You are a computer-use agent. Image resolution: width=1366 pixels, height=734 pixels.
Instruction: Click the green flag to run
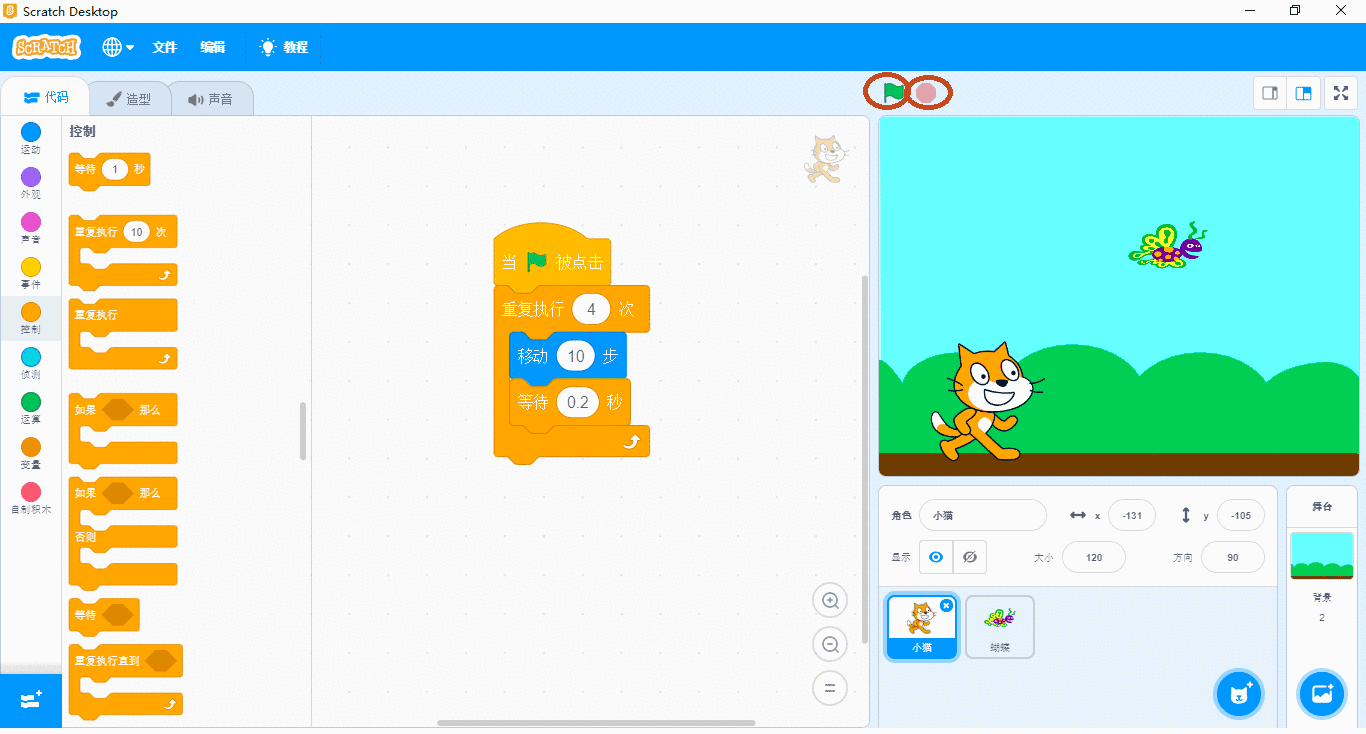(x=893, y=92)
